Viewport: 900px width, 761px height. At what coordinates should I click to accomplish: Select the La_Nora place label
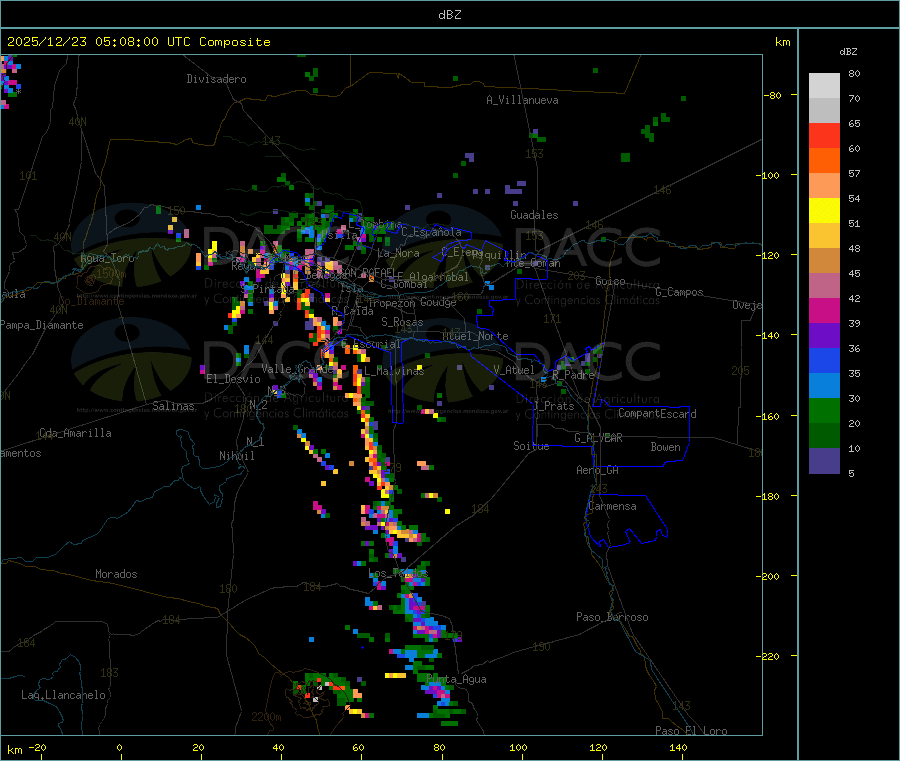pyautogui.click(x=398, y=253)
